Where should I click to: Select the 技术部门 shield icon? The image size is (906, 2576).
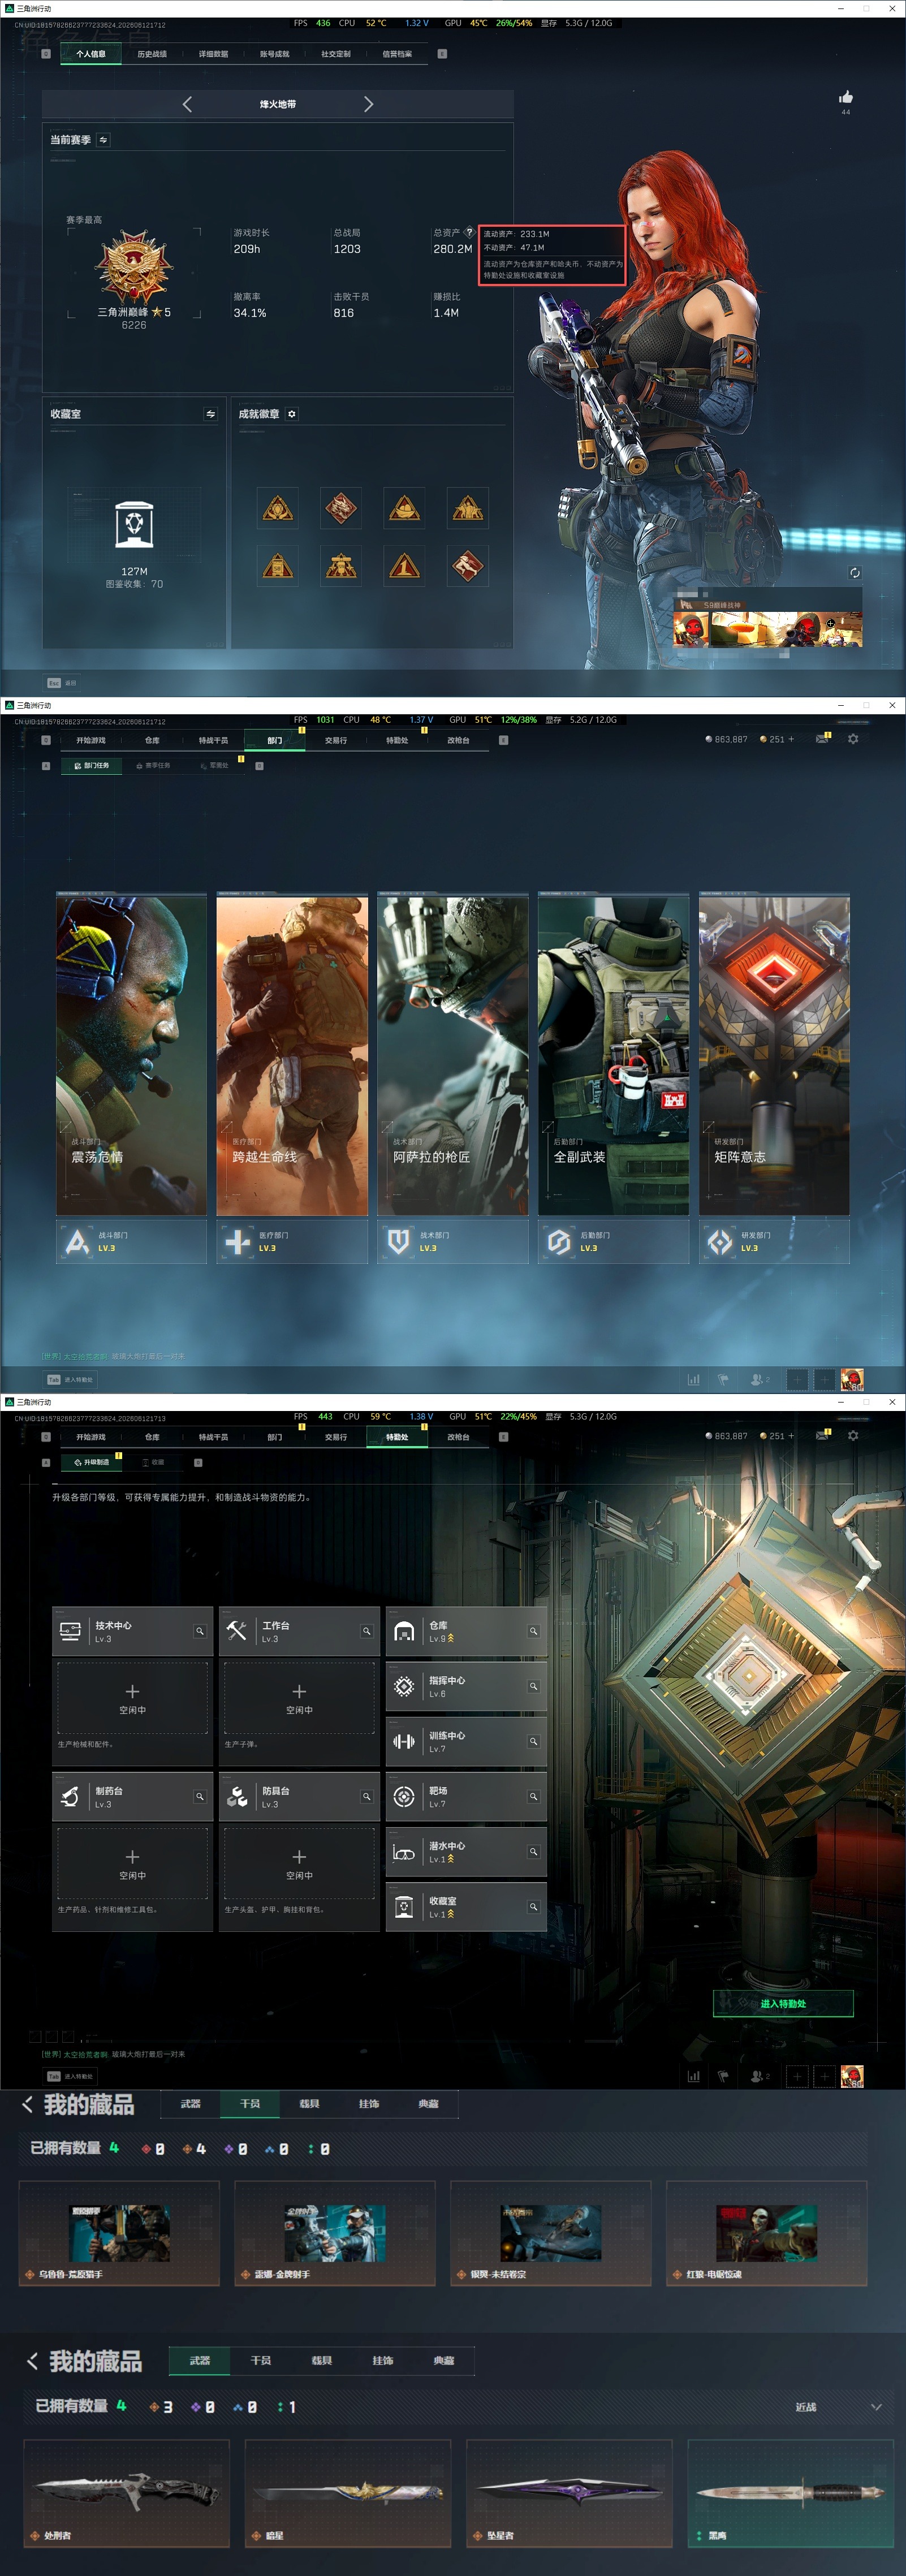pos(399,1242)
